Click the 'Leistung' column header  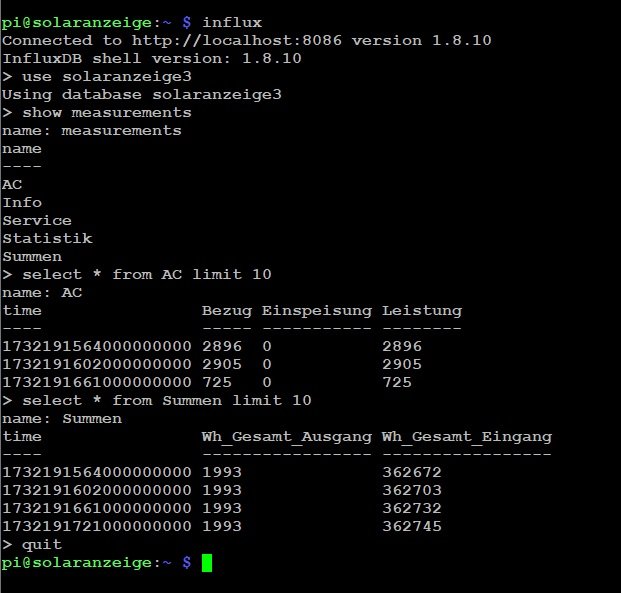(422, 311)
